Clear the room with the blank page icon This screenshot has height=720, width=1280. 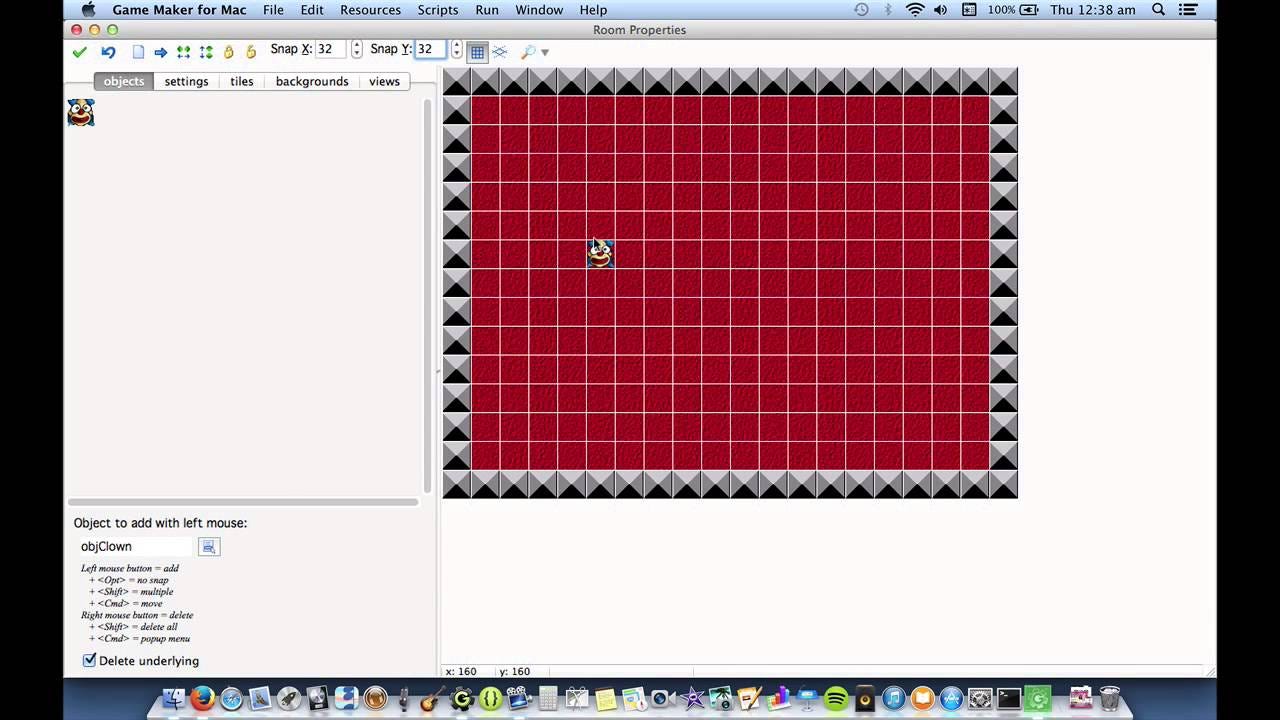coord(138,52)
